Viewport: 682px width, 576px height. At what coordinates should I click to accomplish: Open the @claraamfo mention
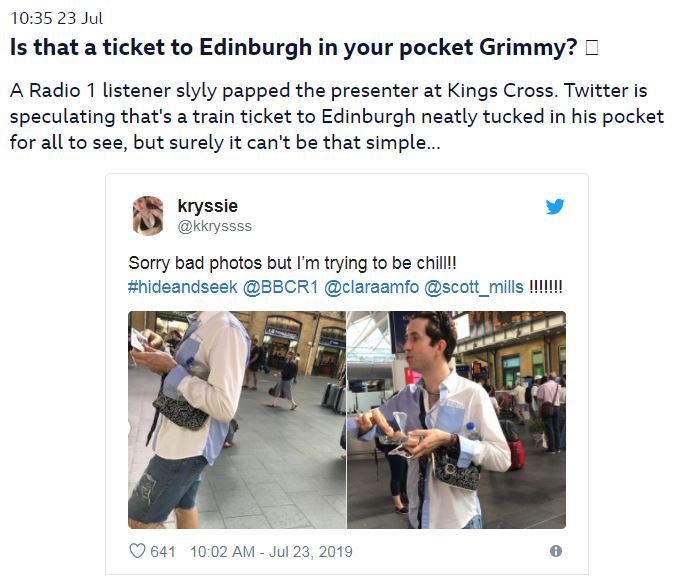tap(371, 287)
